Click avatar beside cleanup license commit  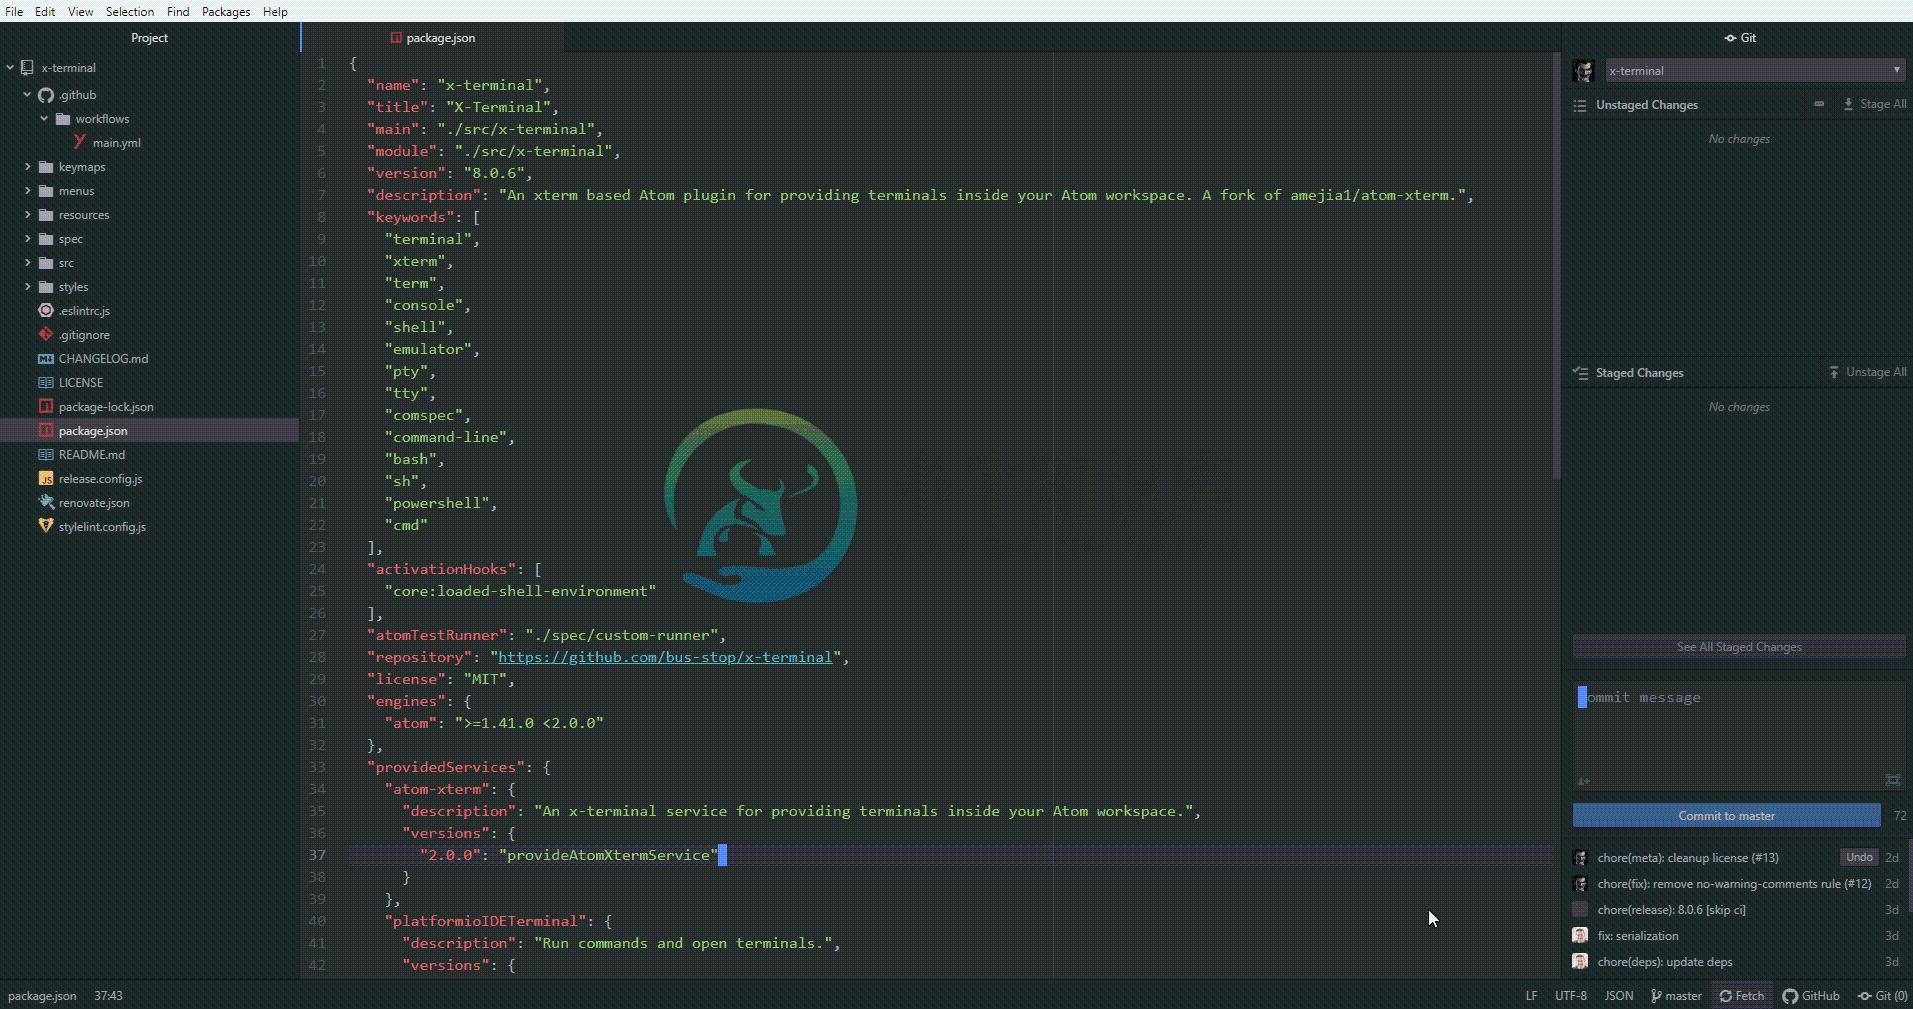point(1580,858)
